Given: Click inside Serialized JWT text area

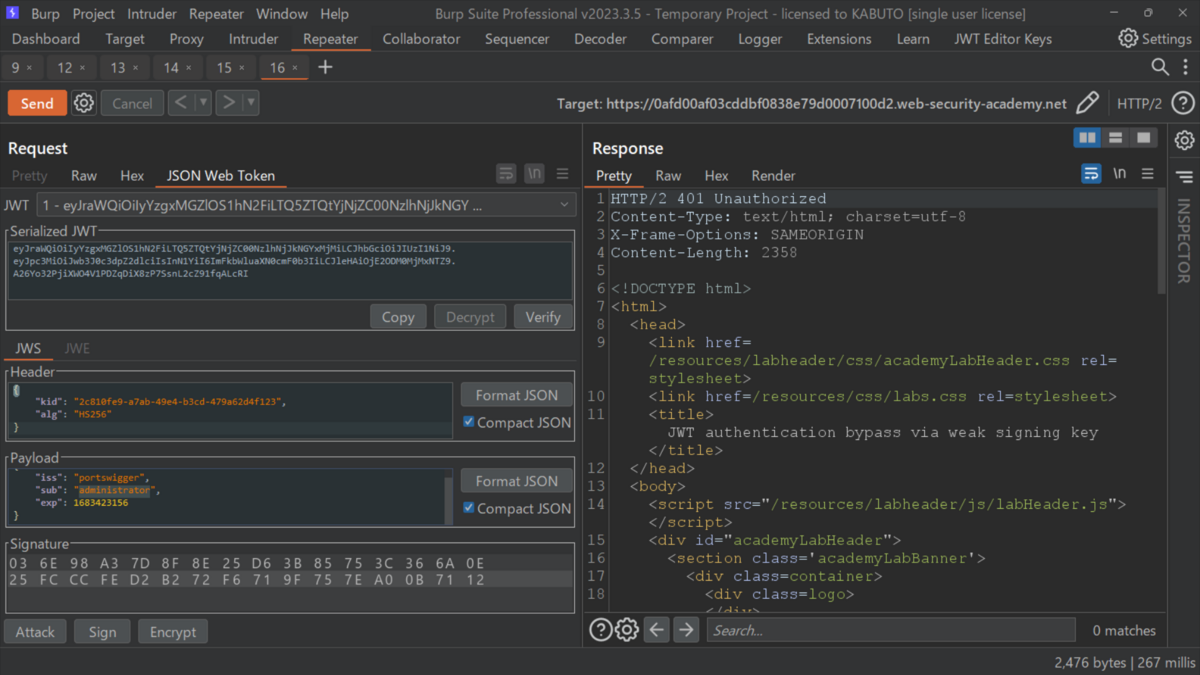Looking at the screenshot, I should (290, 270).
